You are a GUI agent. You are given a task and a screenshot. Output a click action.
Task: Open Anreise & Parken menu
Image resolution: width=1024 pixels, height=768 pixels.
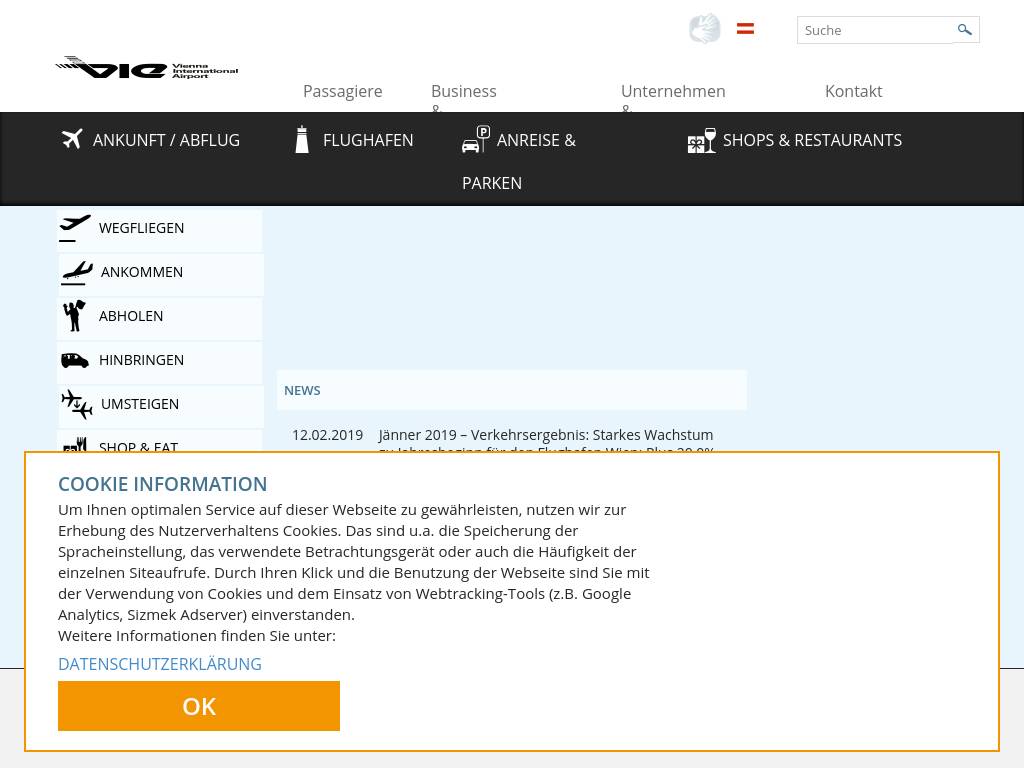click(535, 141)
